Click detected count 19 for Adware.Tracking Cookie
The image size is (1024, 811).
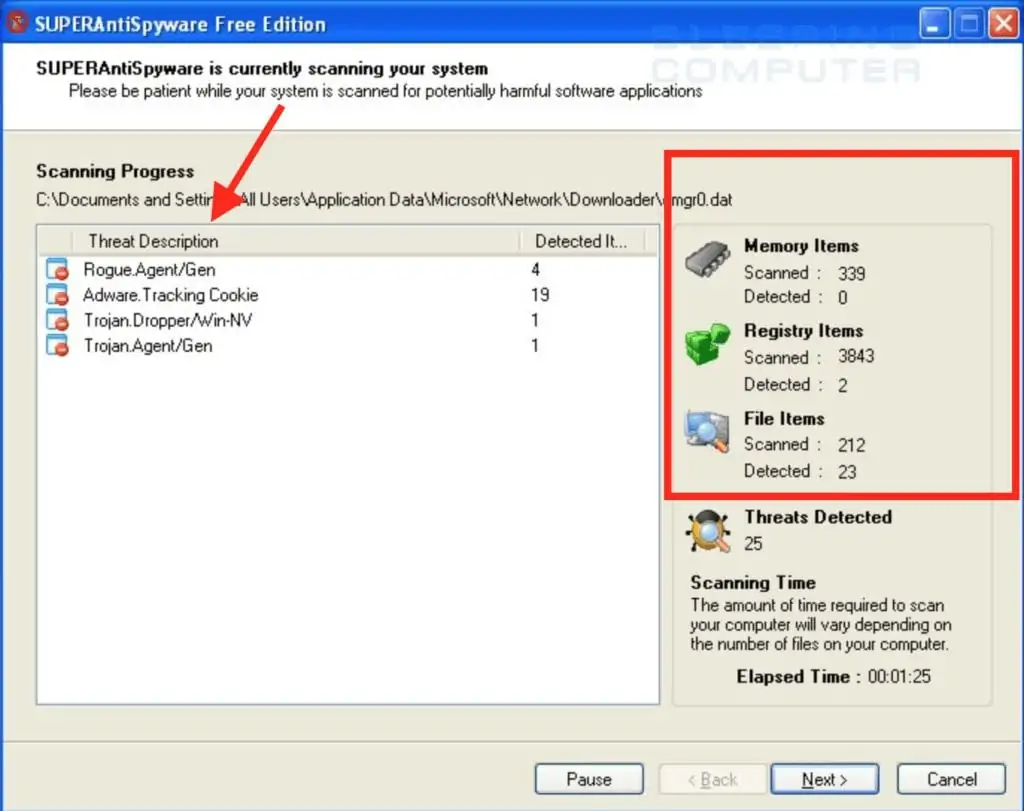pos(540,295)
